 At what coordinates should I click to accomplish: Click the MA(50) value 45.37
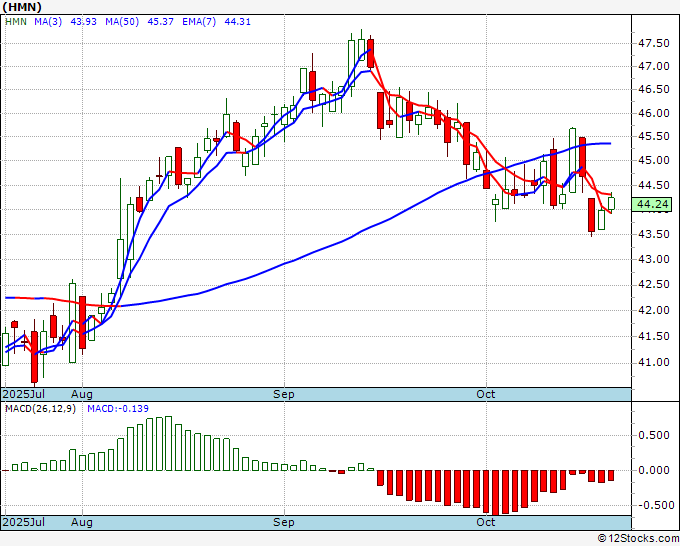160,22
